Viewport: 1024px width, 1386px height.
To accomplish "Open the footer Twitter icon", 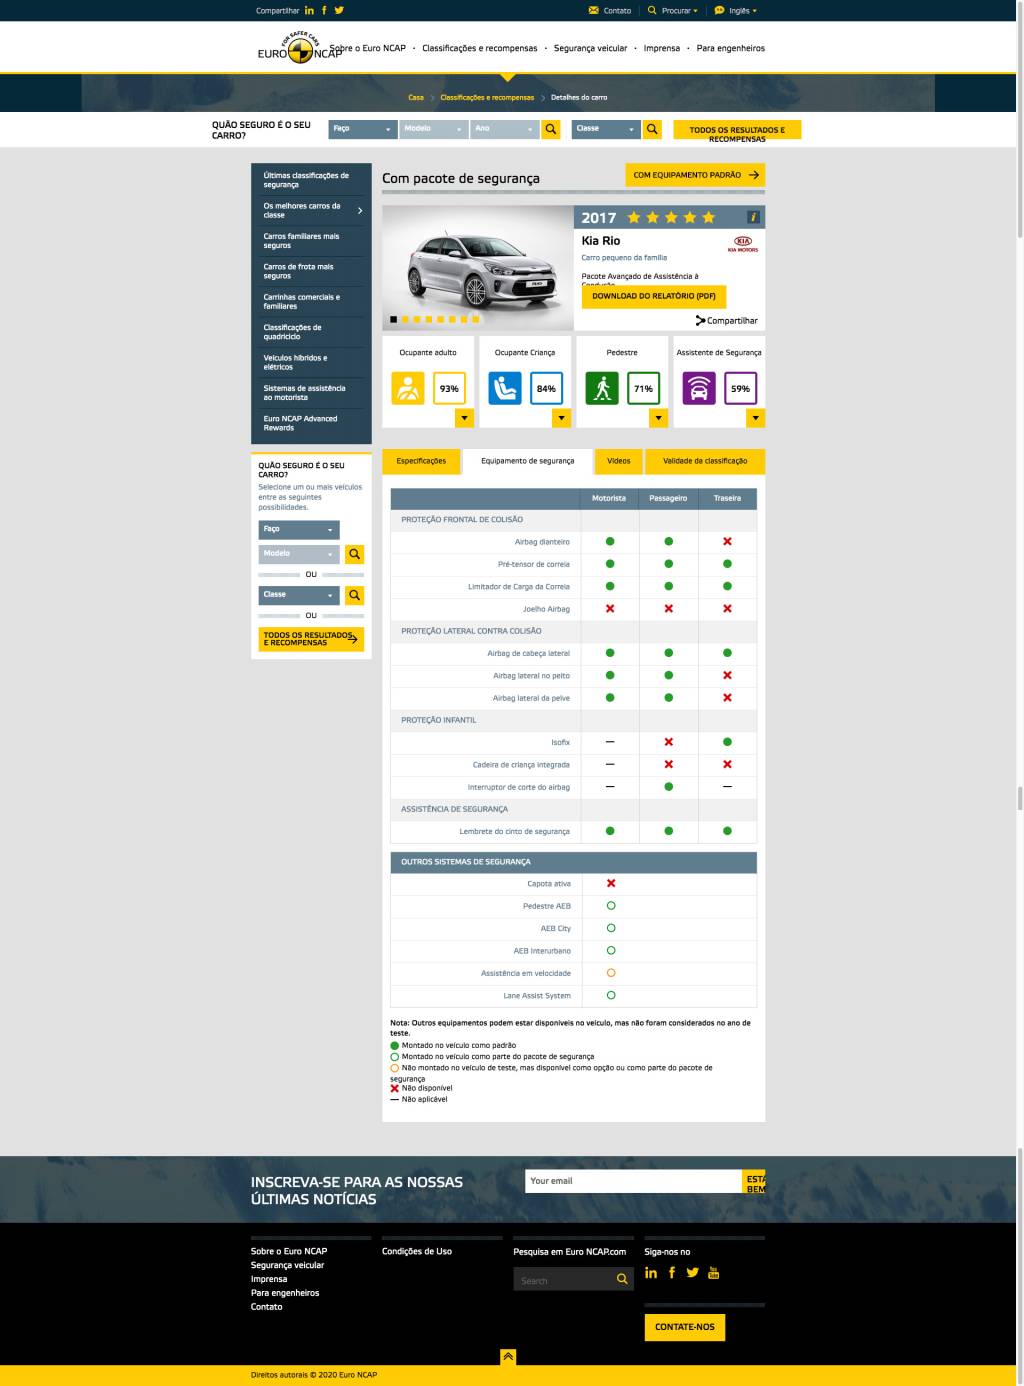I will click(x=692, y=1273).
